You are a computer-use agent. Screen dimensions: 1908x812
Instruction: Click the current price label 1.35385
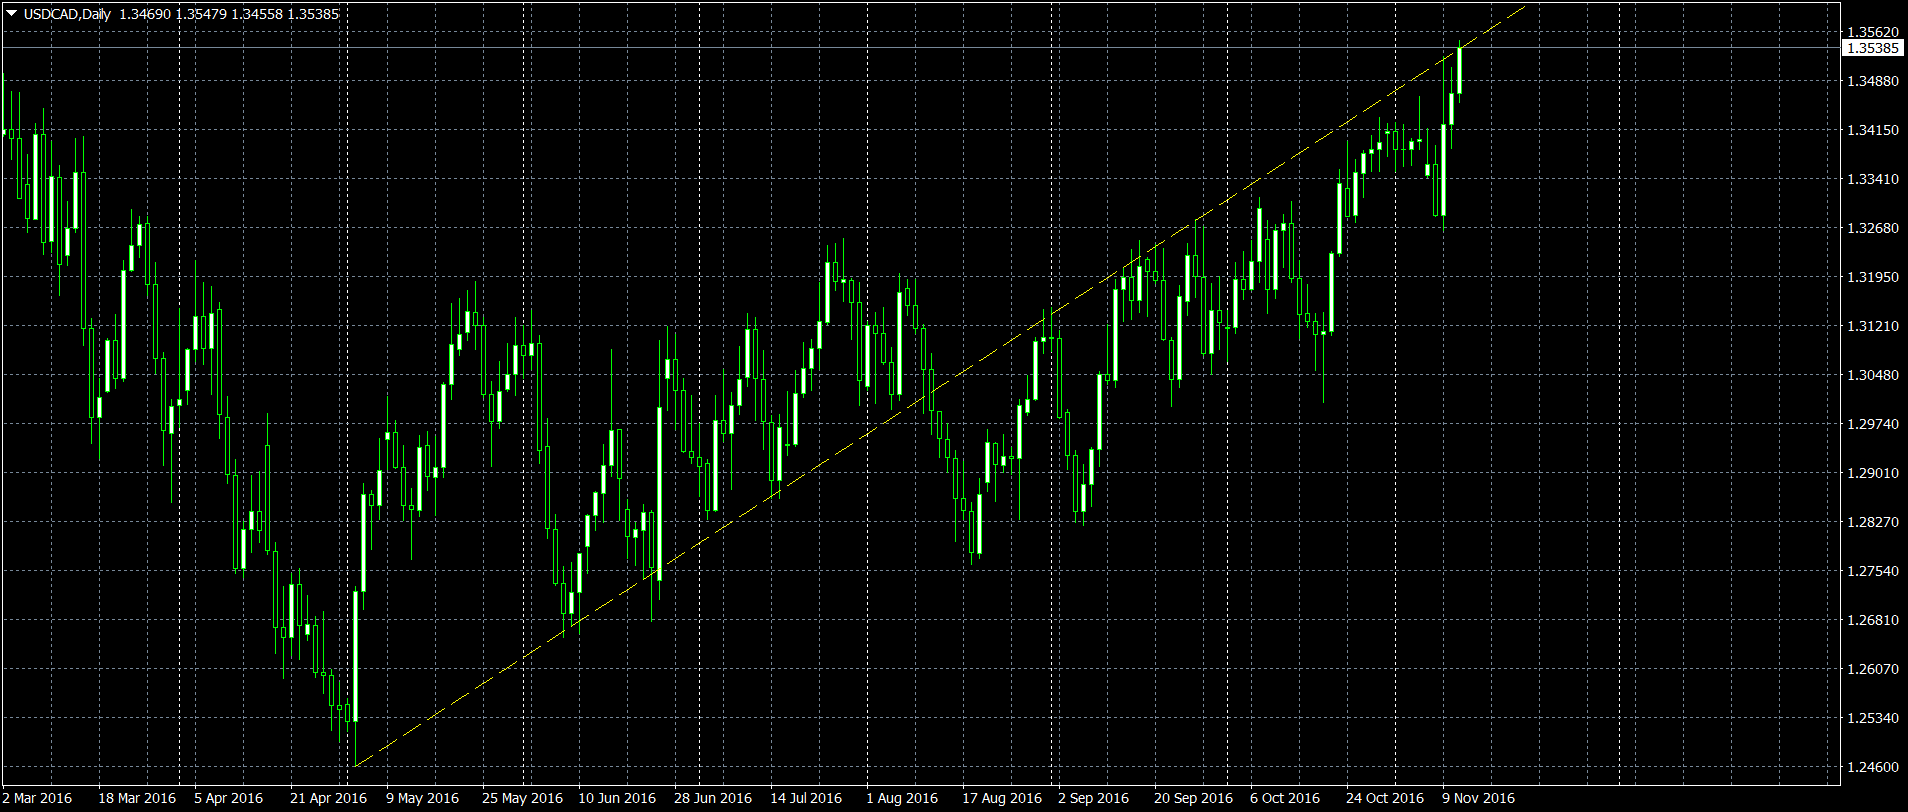1873,48
